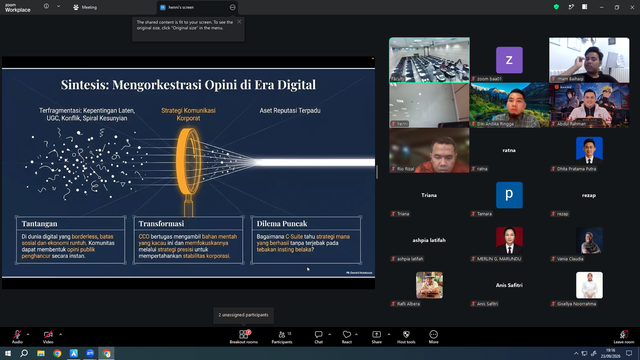Select Rafli Albera's tile
640x360 pixels.
click(429, 285)
